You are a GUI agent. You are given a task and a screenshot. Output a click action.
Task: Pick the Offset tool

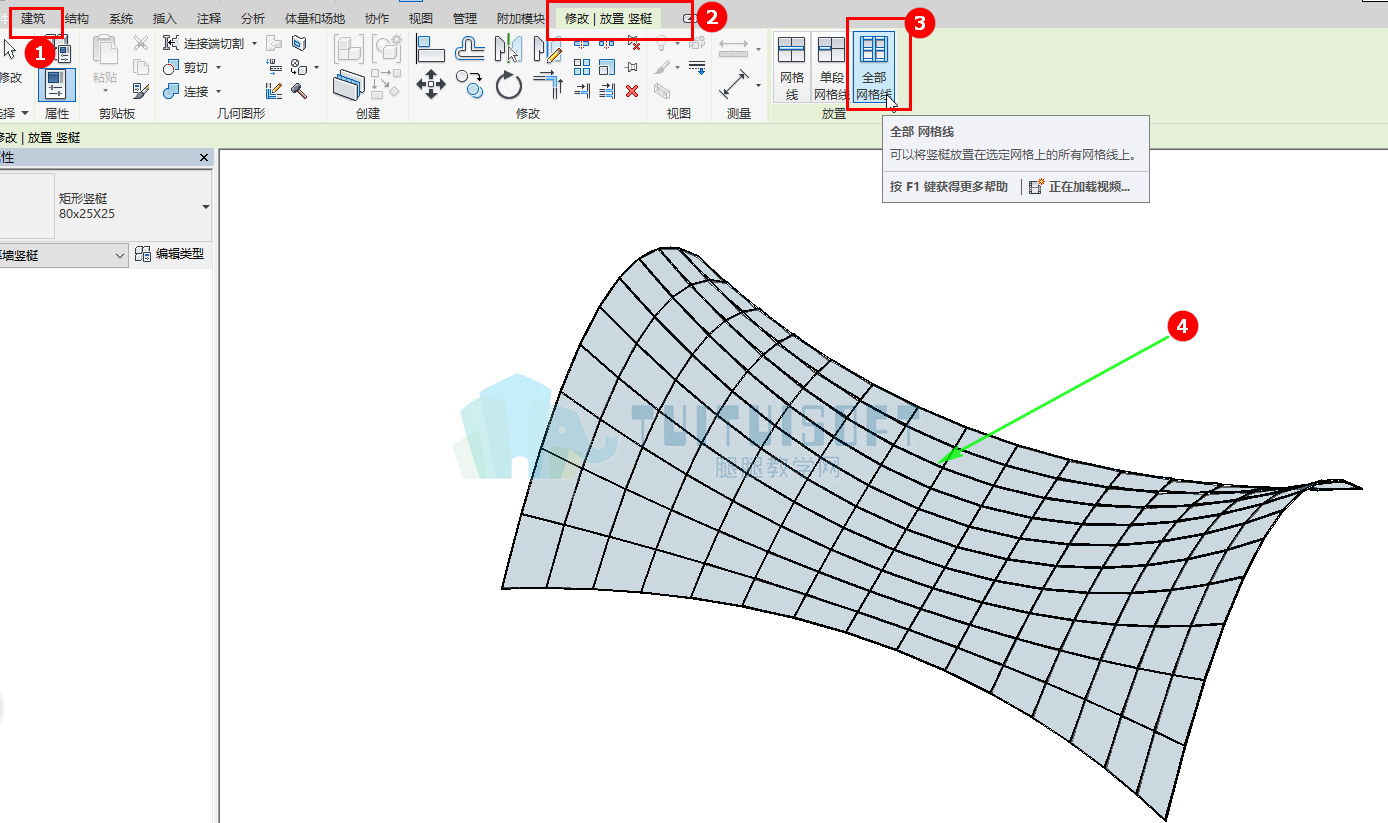(470, 48)
